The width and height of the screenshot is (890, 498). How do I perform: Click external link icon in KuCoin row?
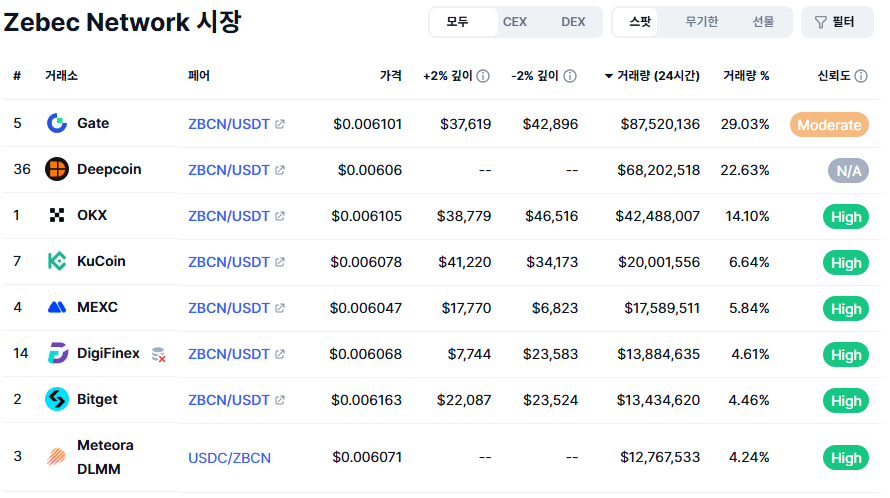(x=280, y=262)
